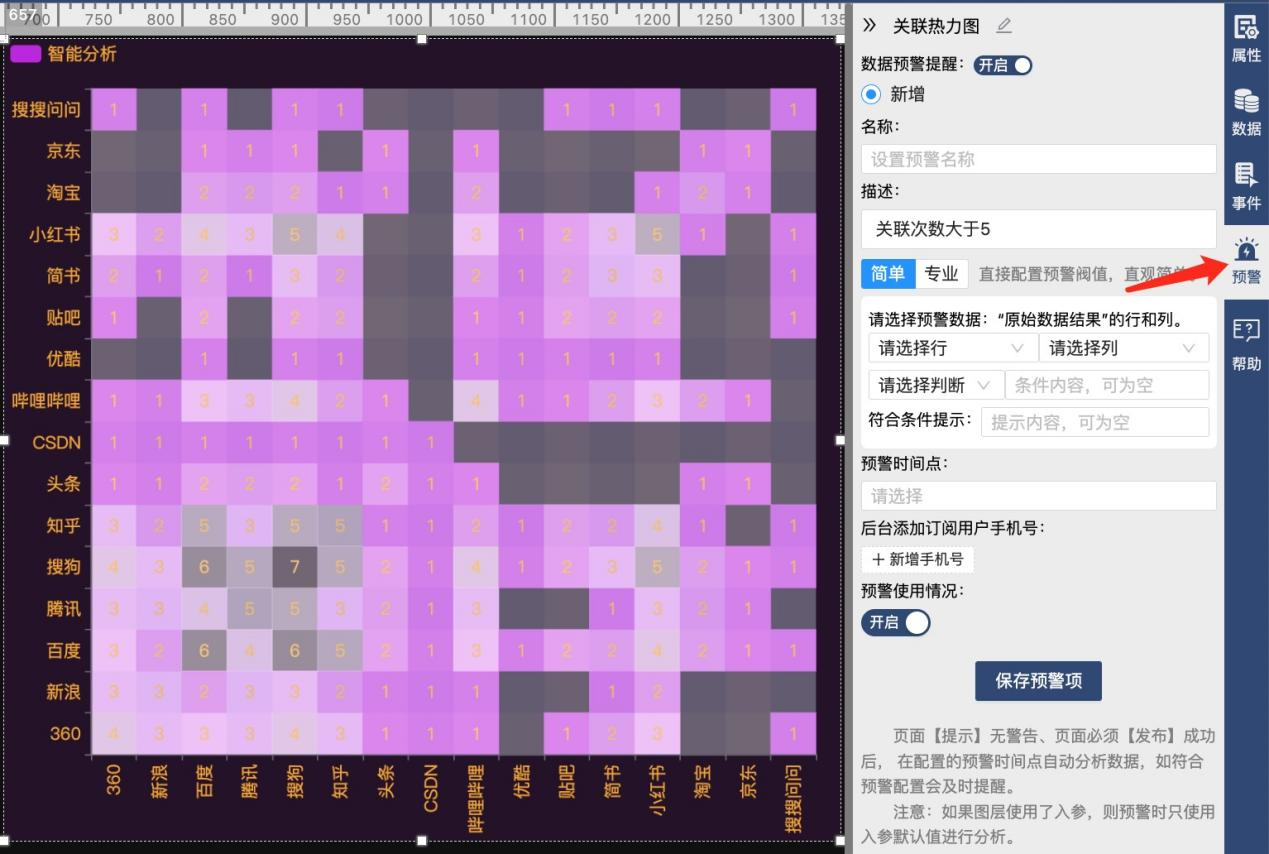Viewport: 1269px width, 854px height.
Task: Click the 条件内容 input field
Action: coord(1107,385)
